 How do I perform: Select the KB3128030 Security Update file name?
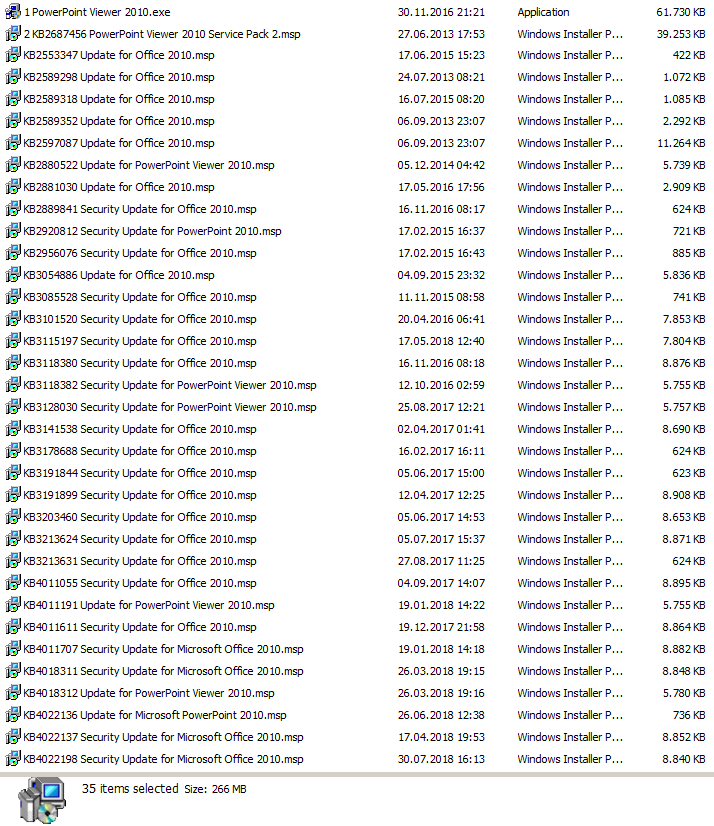[x=169, y=407]
